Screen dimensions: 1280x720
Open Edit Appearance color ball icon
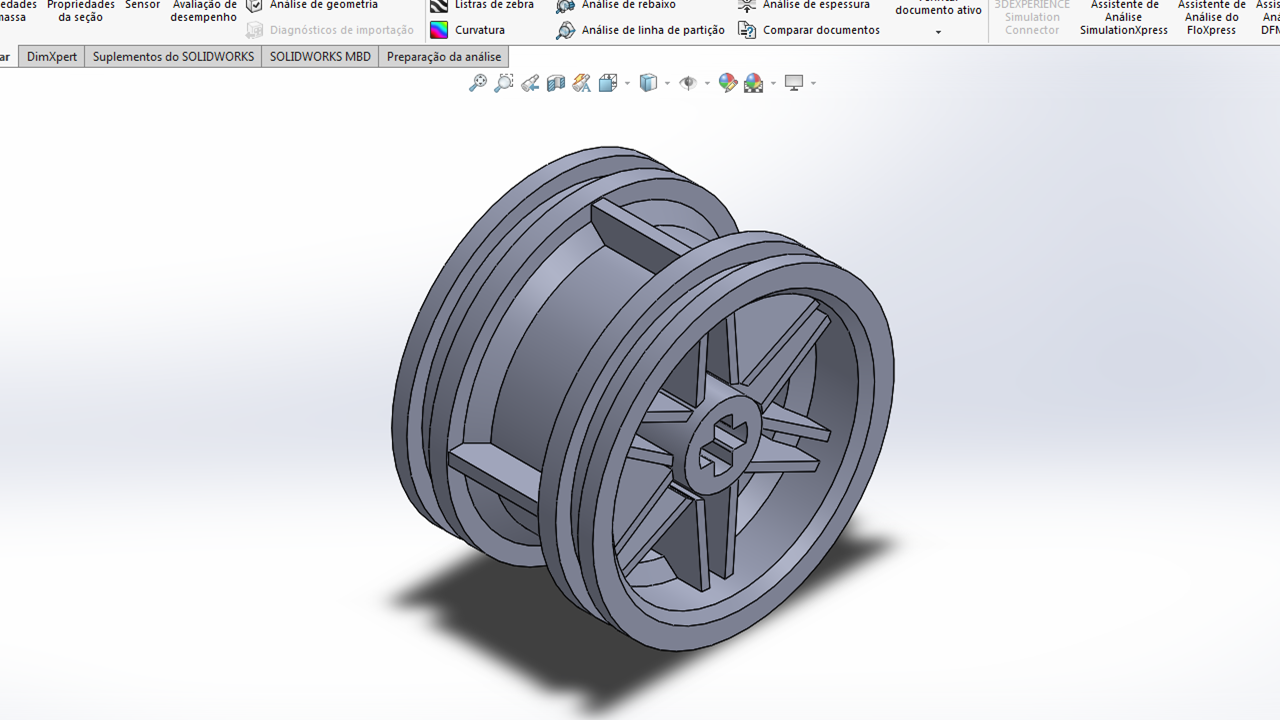coord(728,83)
